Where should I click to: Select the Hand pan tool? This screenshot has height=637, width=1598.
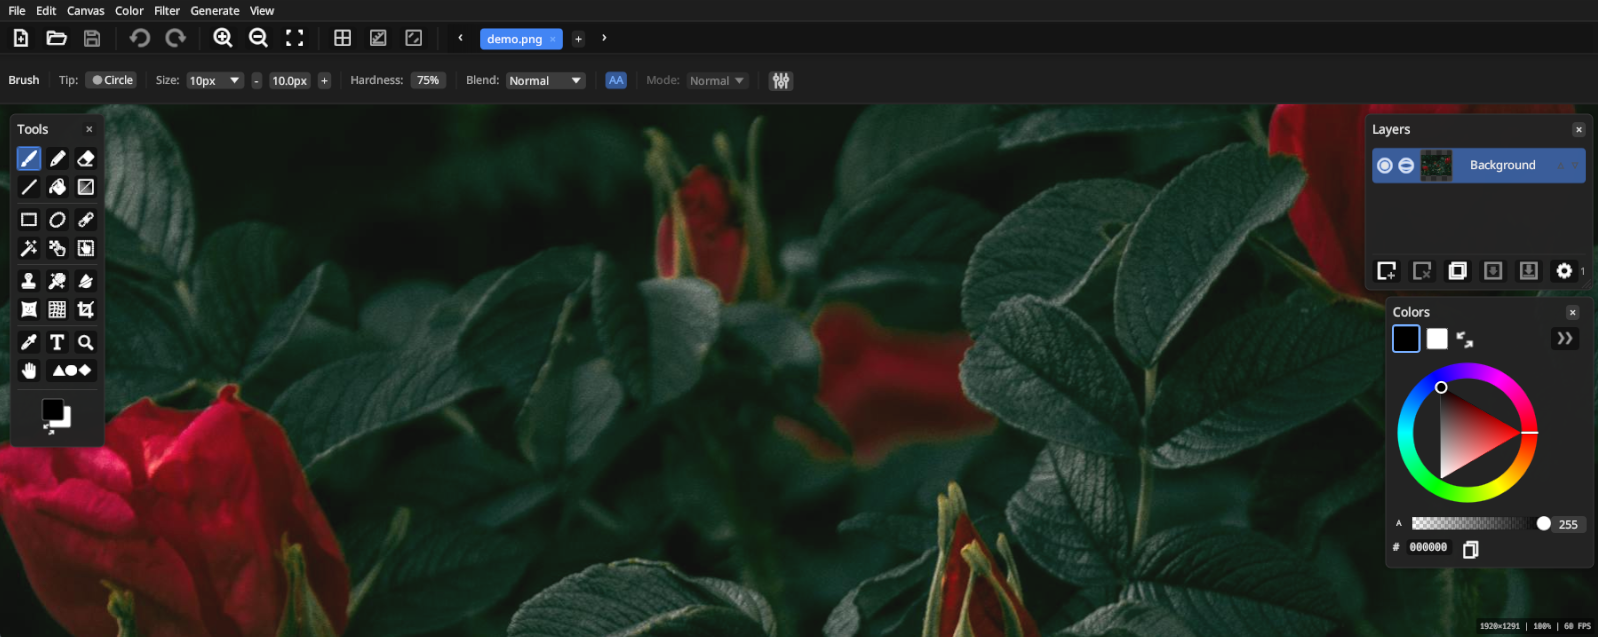click(29, 371)
